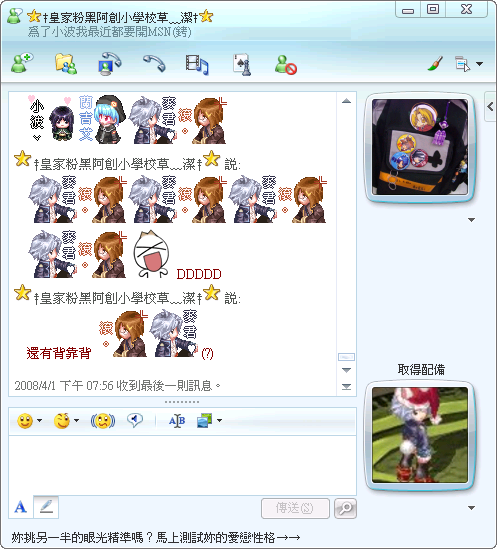The image size is (497, 549).
Task: Click my own display picture with the Santa hat character
Action: (x=420, y=435)
